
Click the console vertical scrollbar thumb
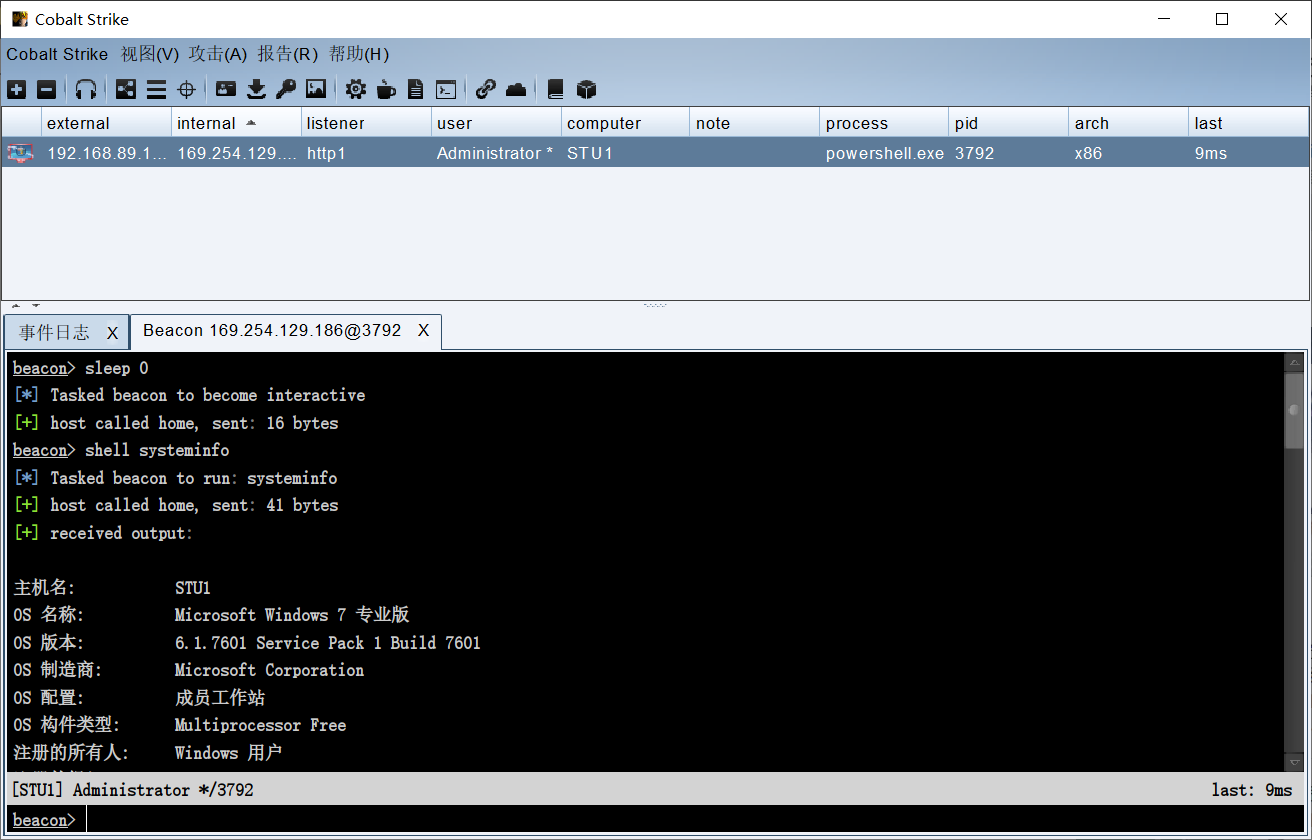1294,411
